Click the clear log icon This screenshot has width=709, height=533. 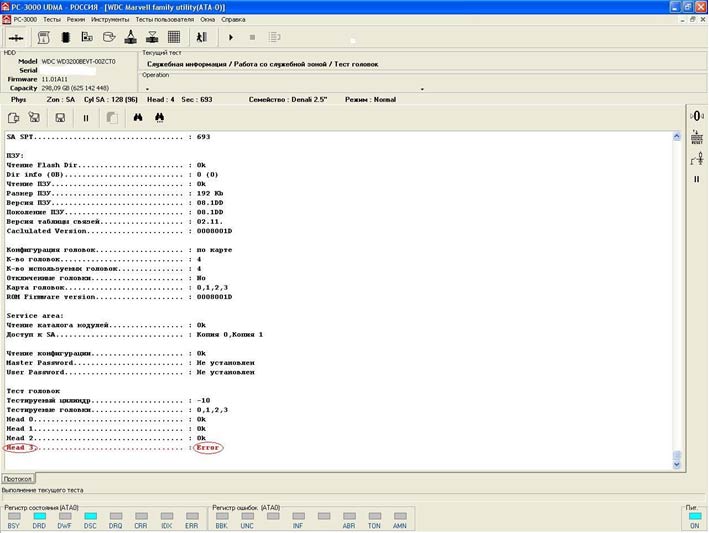point(34,118)
